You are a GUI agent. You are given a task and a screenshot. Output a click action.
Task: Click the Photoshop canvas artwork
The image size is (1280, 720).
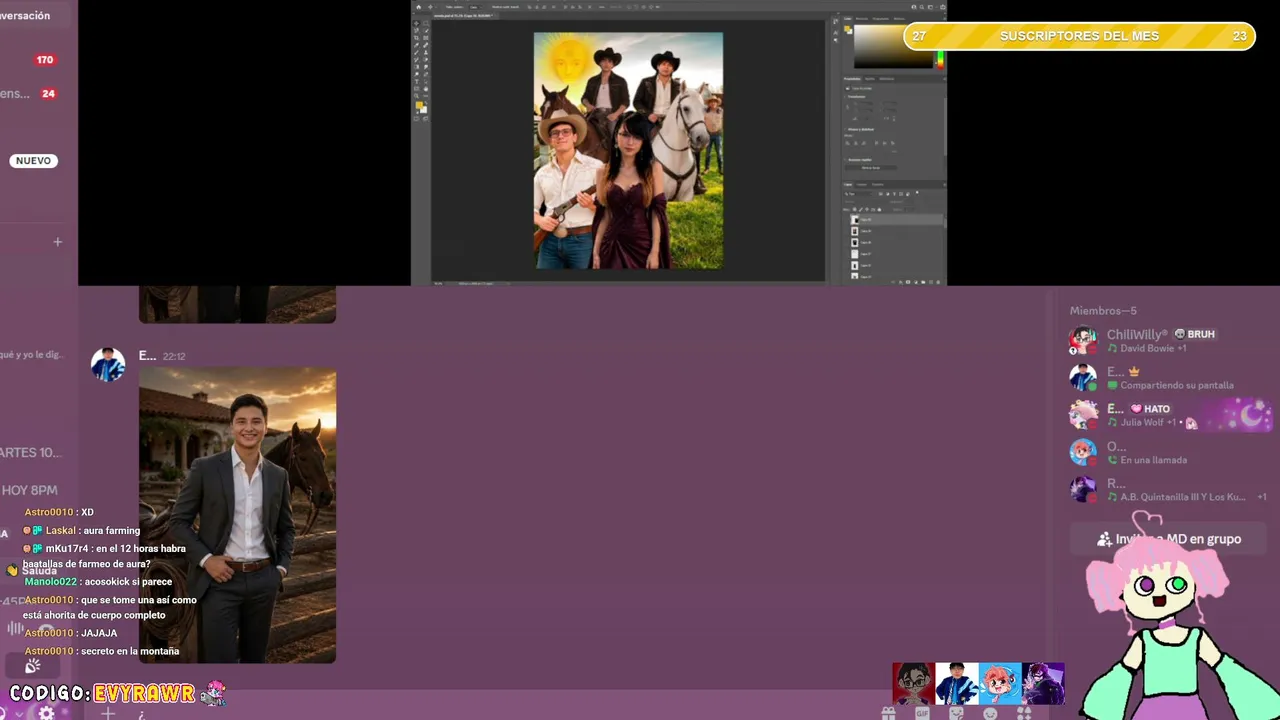click(628, 150)
